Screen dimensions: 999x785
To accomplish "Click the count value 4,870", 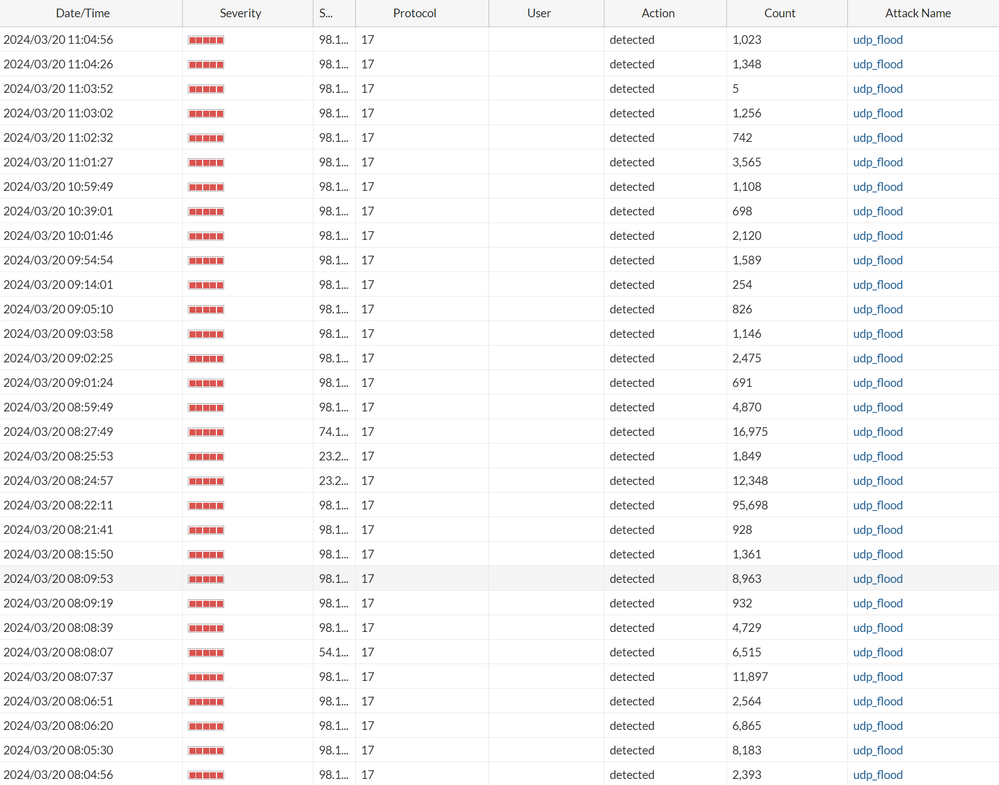I will click(x=747, y=407).
